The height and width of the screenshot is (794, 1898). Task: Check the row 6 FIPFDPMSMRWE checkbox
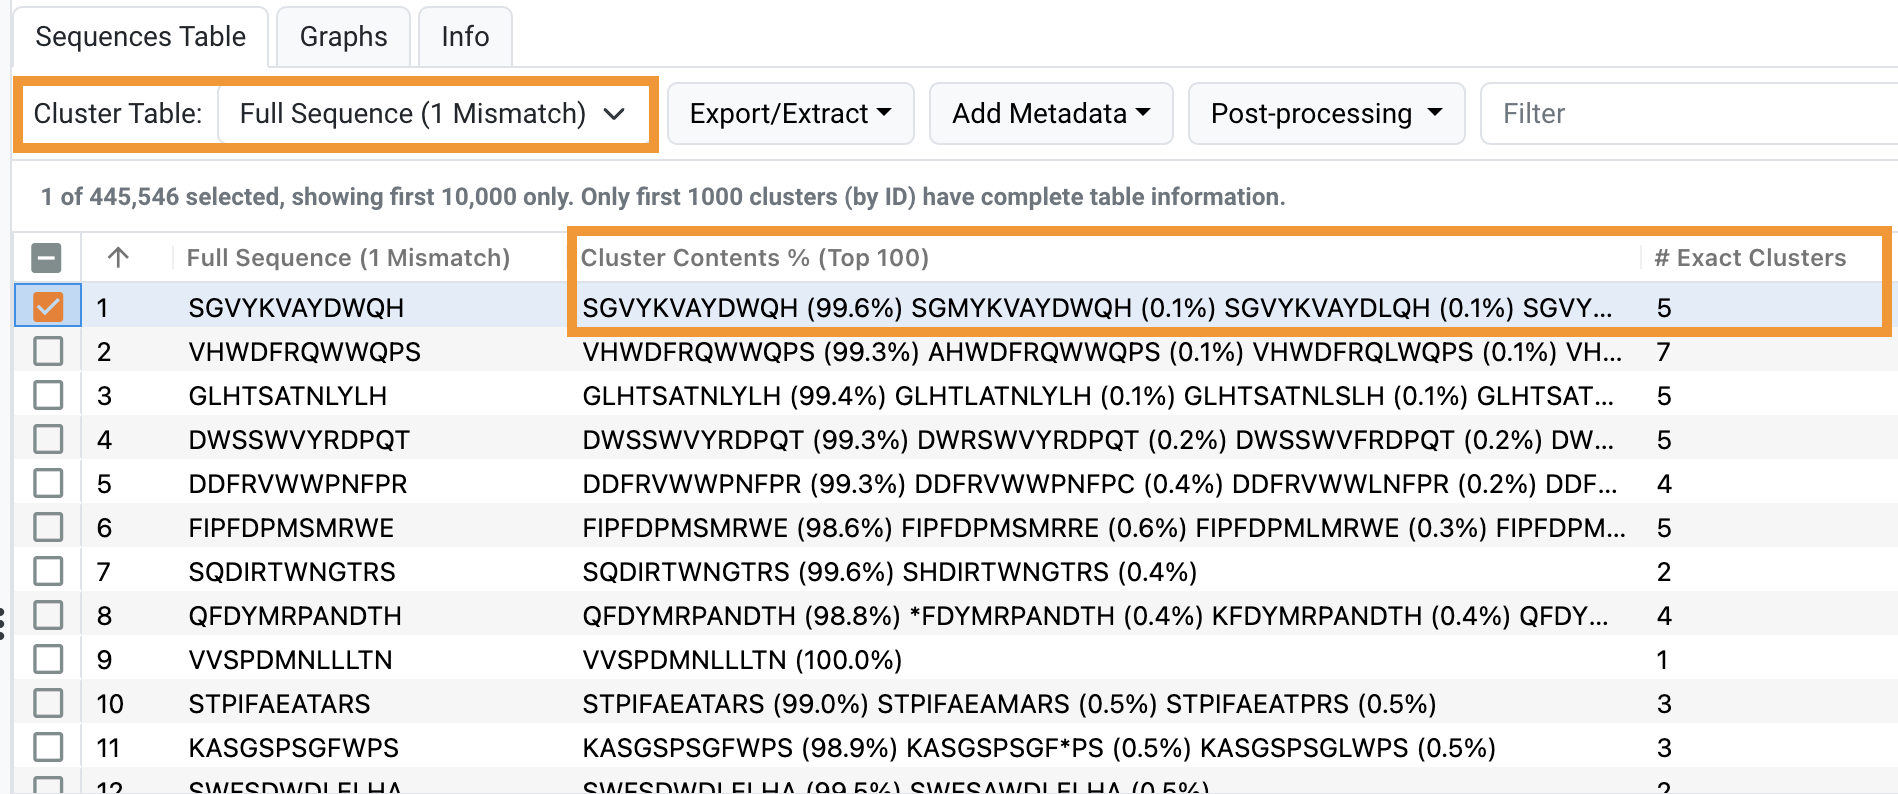(x=48, y=527)
